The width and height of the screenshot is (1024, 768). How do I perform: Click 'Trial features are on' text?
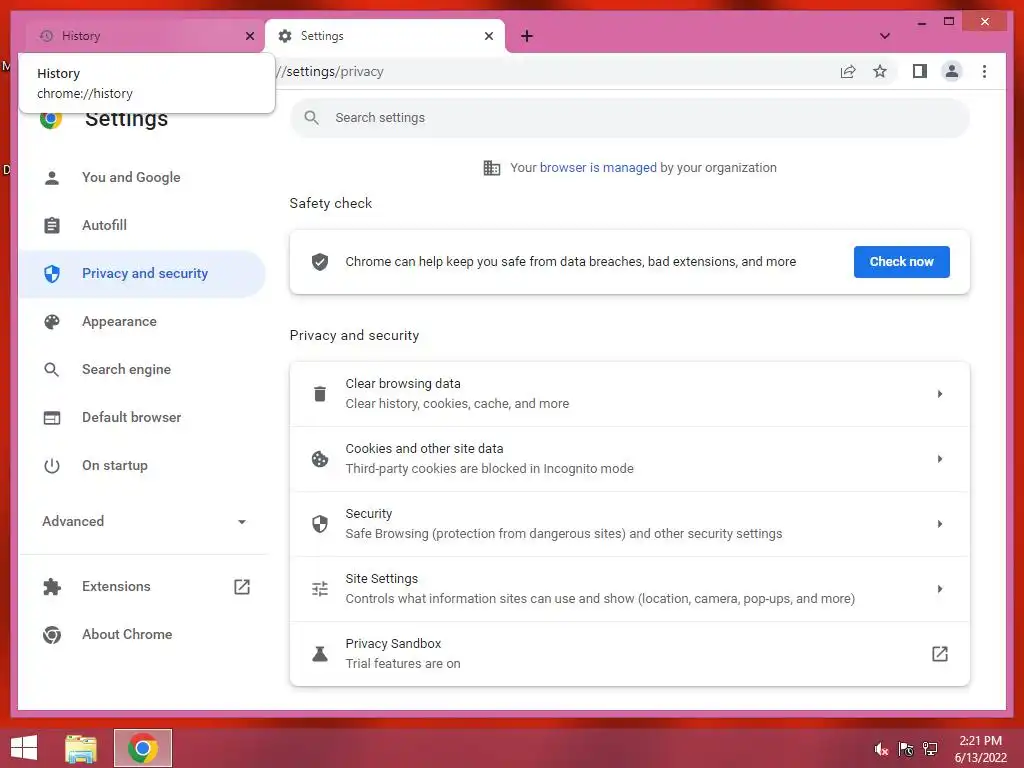pos(403,664)
